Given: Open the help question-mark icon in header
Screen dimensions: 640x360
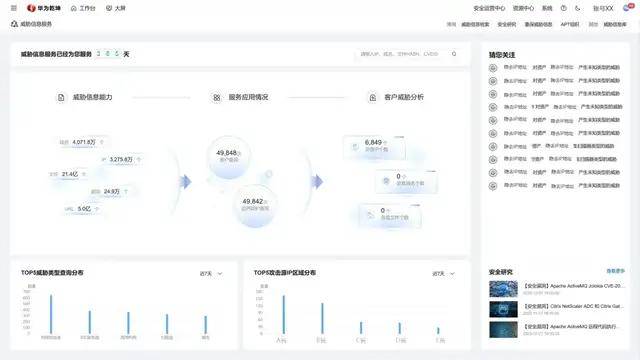Looking at the screenshot, I should pos(564,8).
